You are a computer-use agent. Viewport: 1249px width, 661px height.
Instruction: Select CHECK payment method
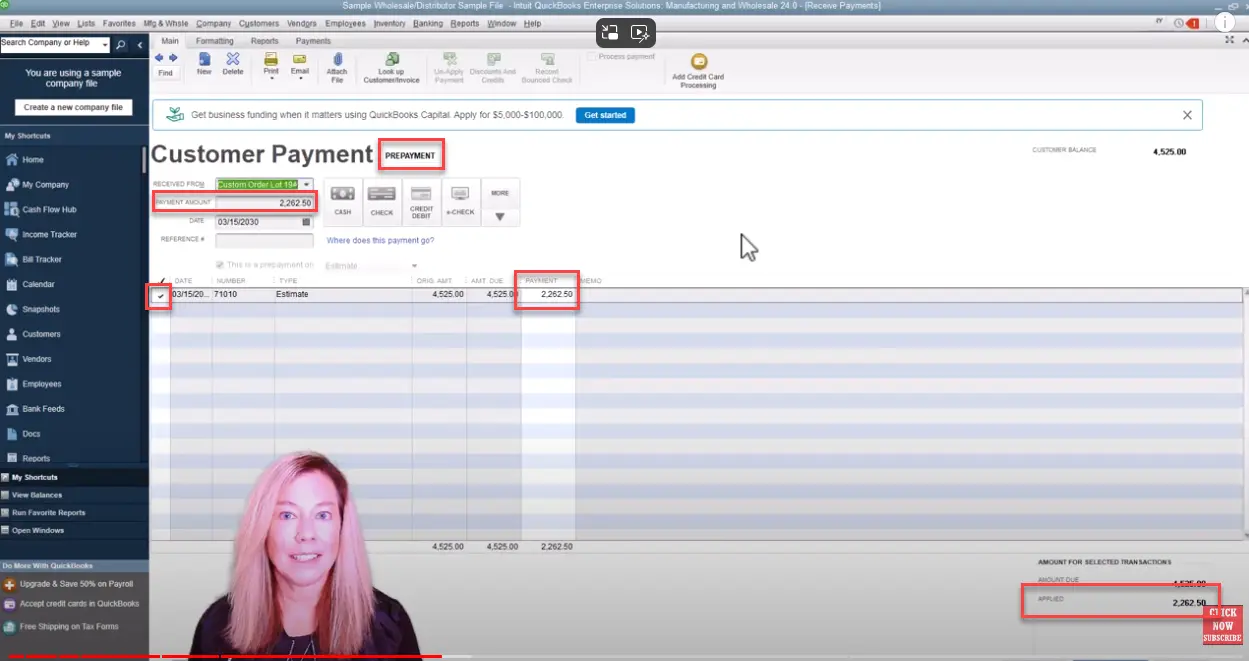coord(382,201)
